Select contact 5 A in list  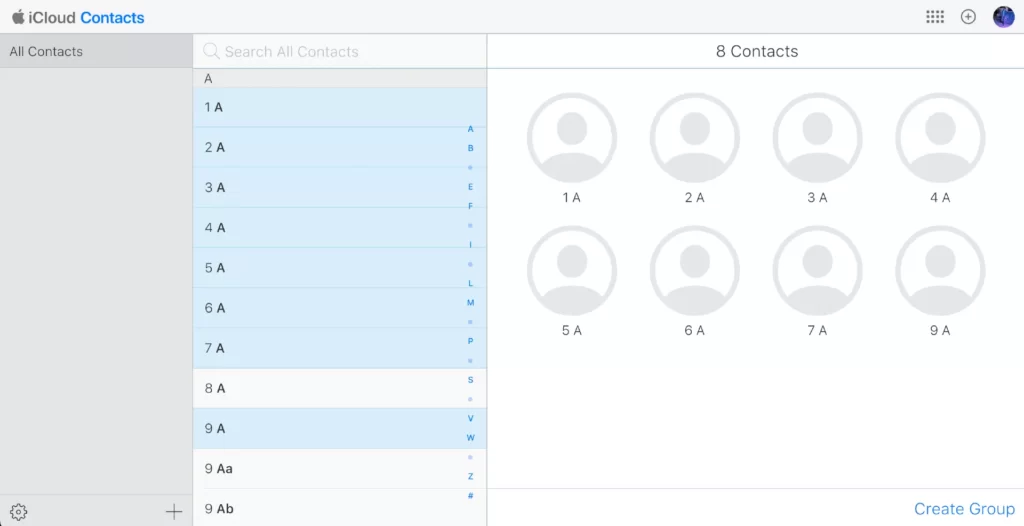pos(340,268)
